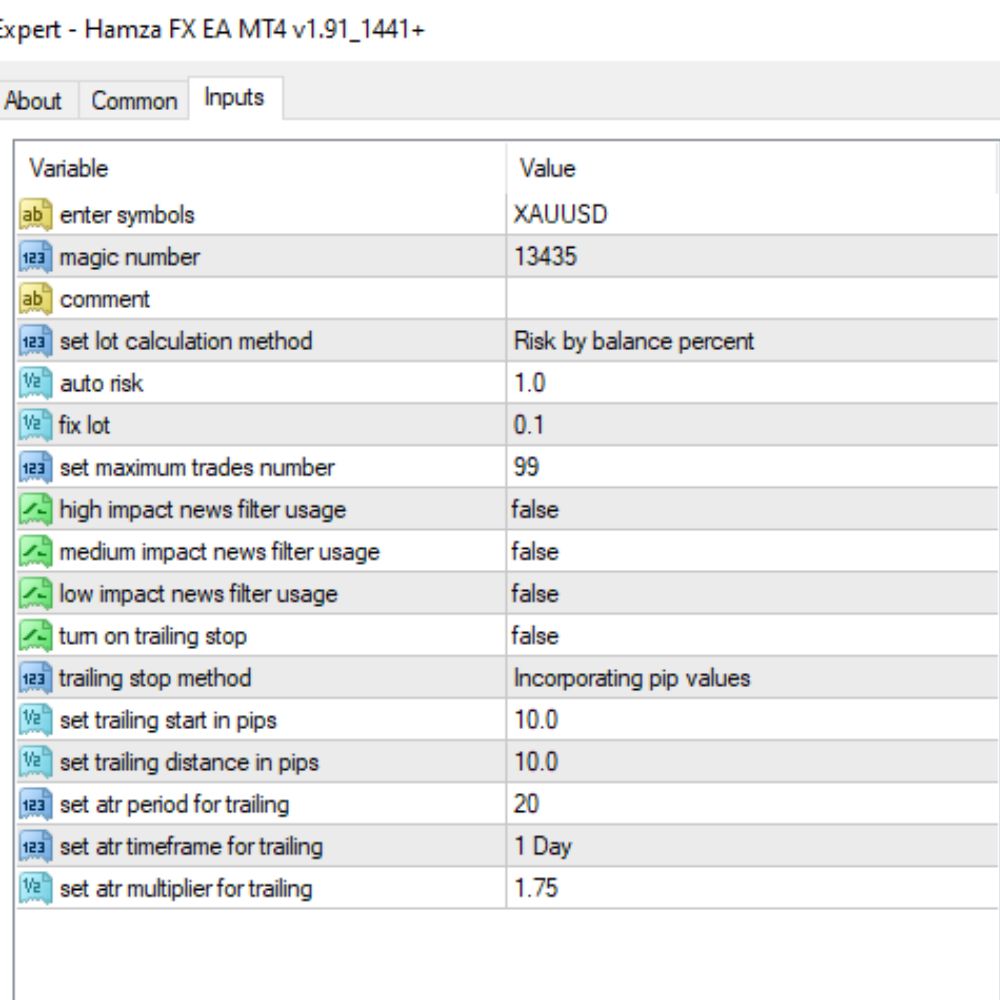
Task: Click the string icon beside enter symbols
Action: click(35, 215)
